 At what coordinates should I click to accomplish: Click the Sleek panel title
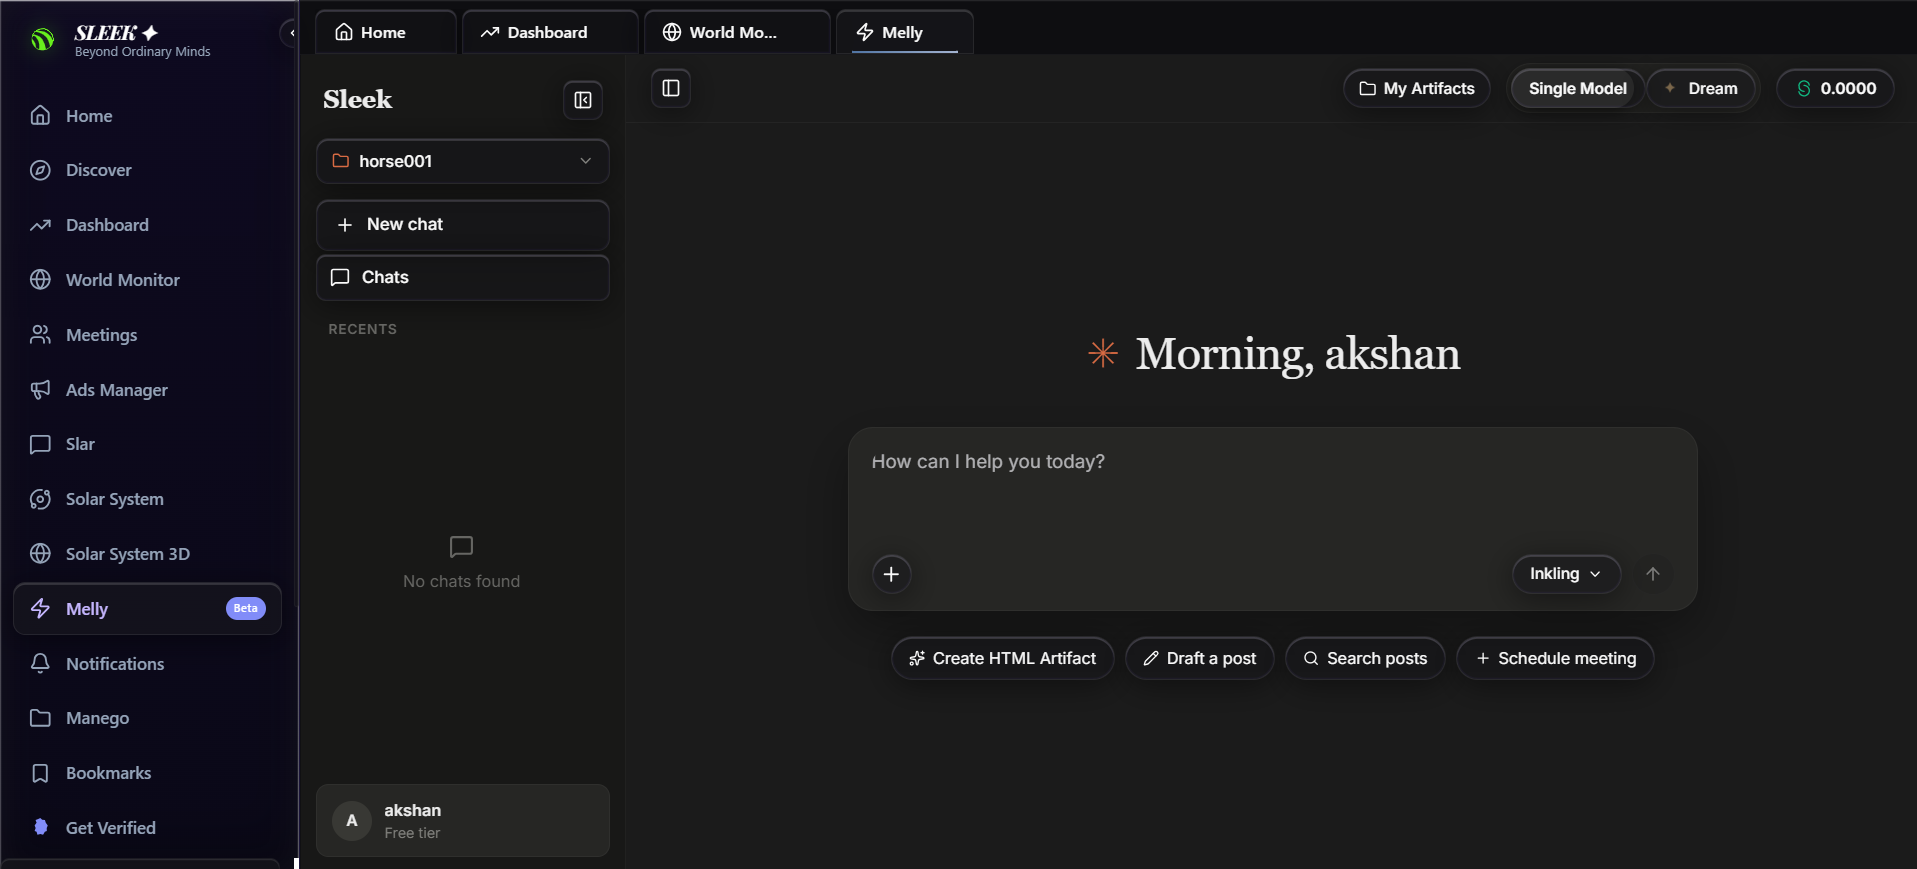[x=358, y=99]
